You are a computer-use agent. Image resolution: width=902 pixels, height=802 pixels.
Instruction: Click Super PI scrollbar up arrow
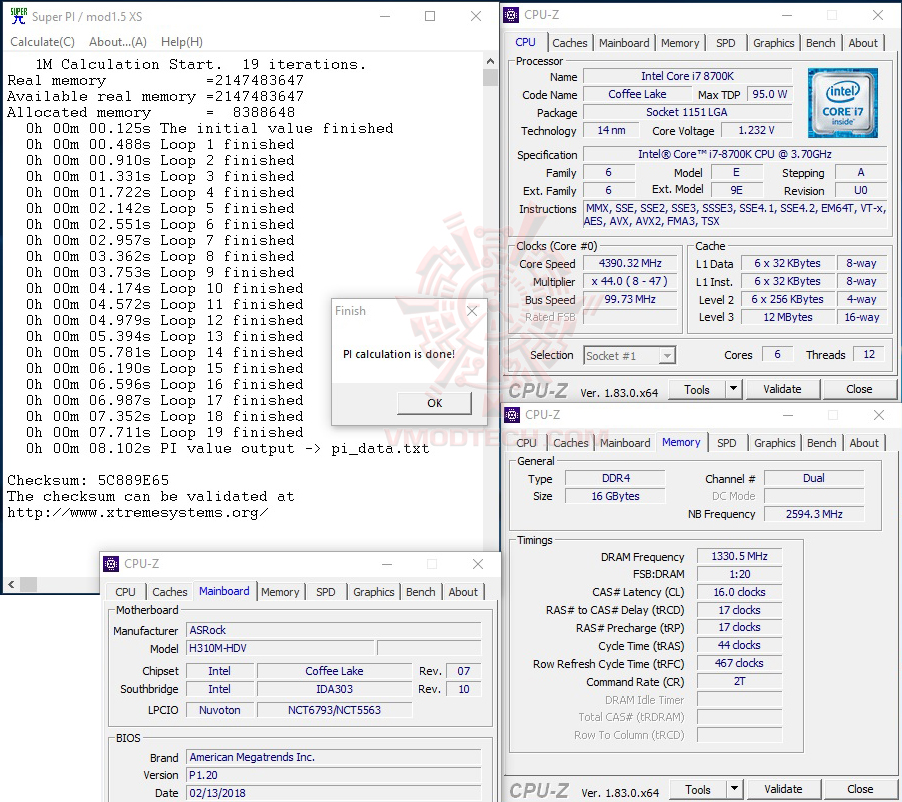point(490,61)
